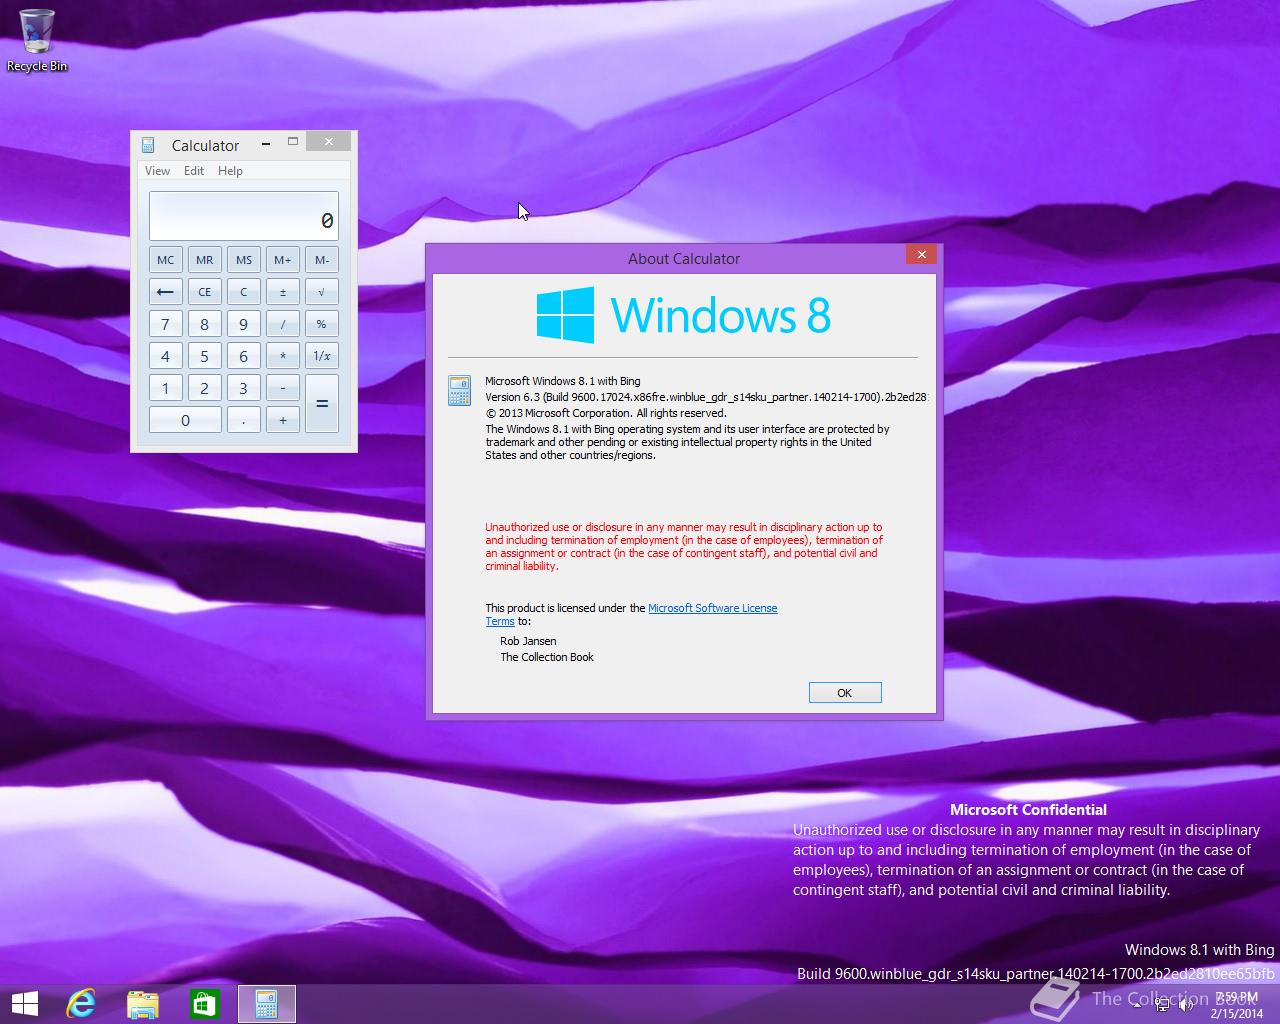Close the About Calculator dialog

tap(921, 255)
